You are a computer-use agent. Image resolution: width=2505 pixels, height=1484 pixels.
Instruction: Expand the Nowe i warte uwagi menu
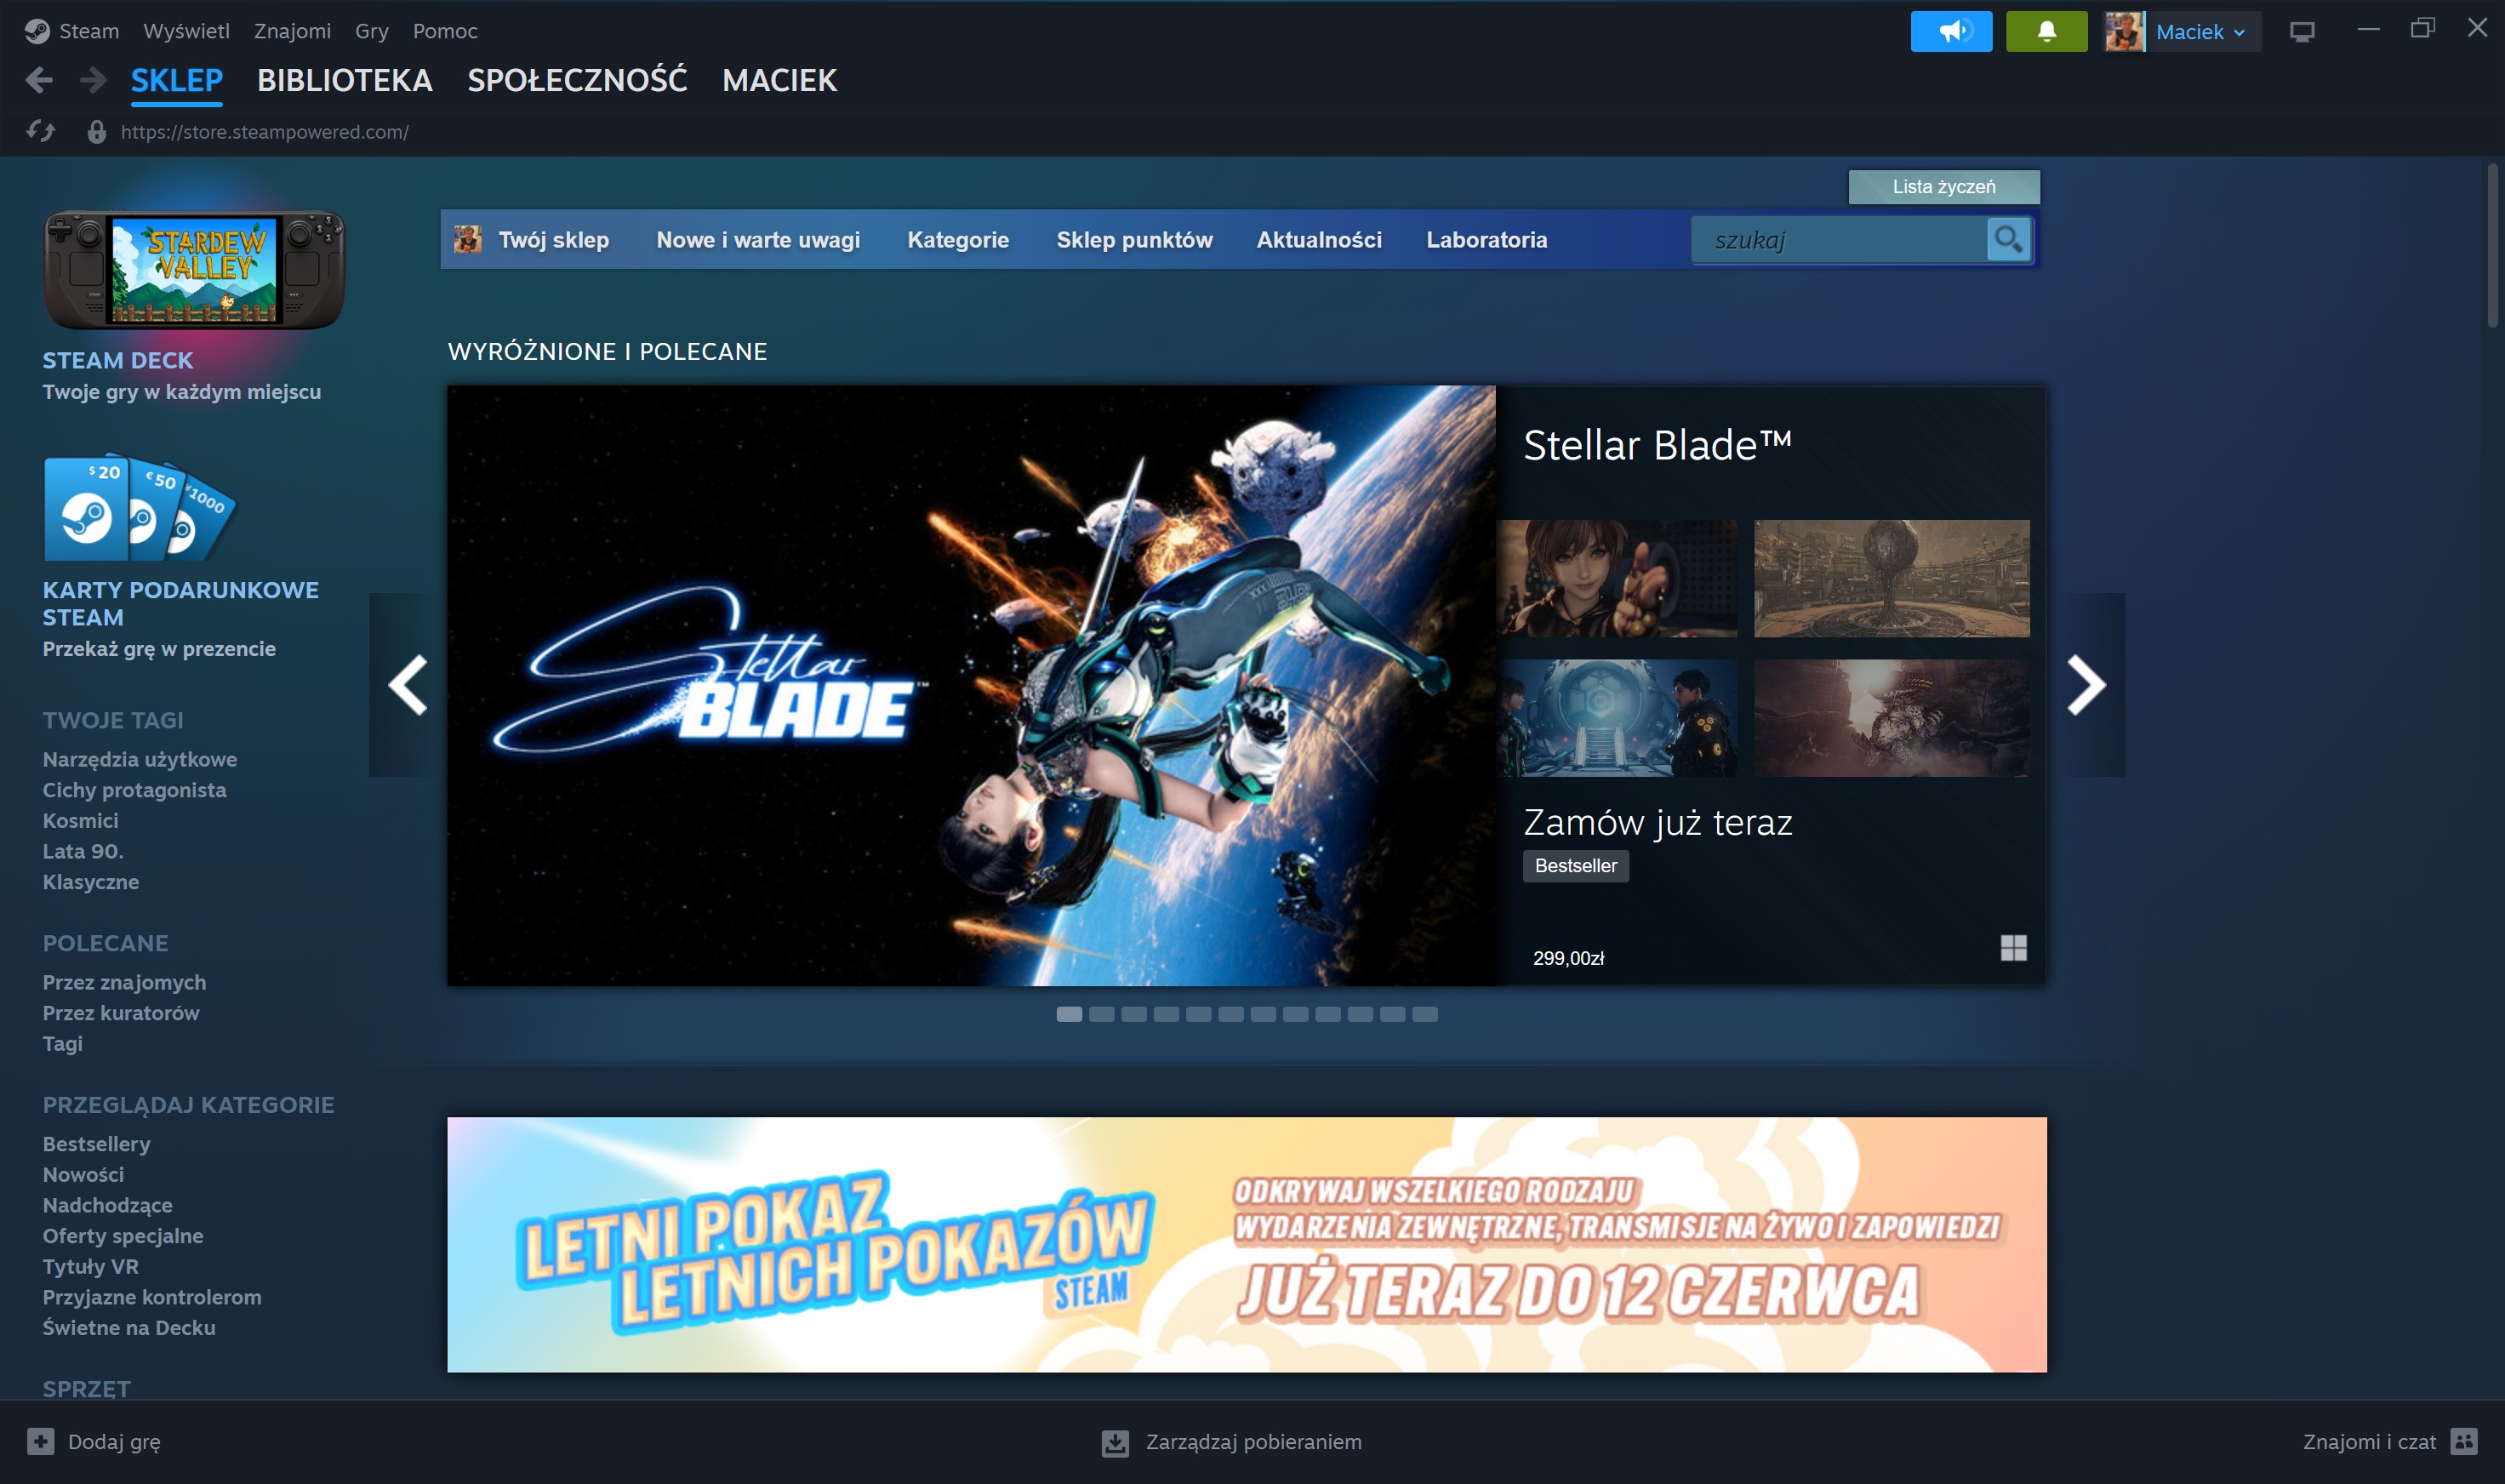(758, 240)
